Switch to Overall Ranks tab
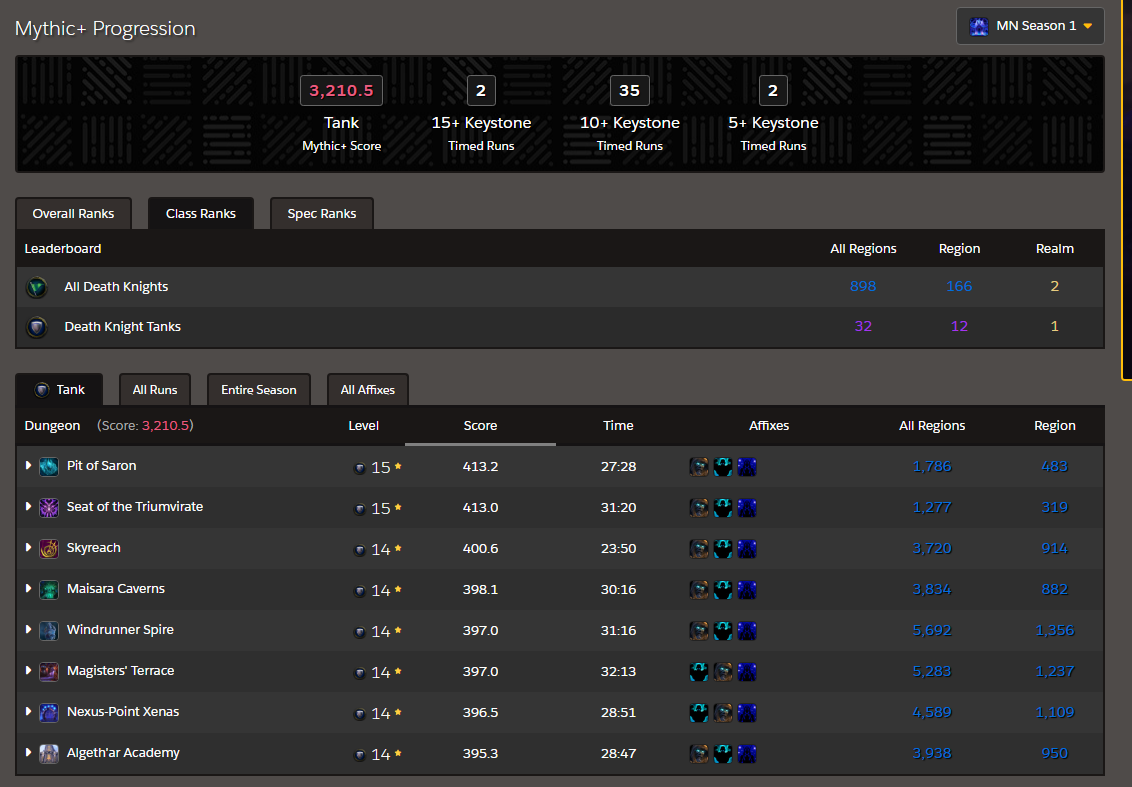 pos(73,214)
